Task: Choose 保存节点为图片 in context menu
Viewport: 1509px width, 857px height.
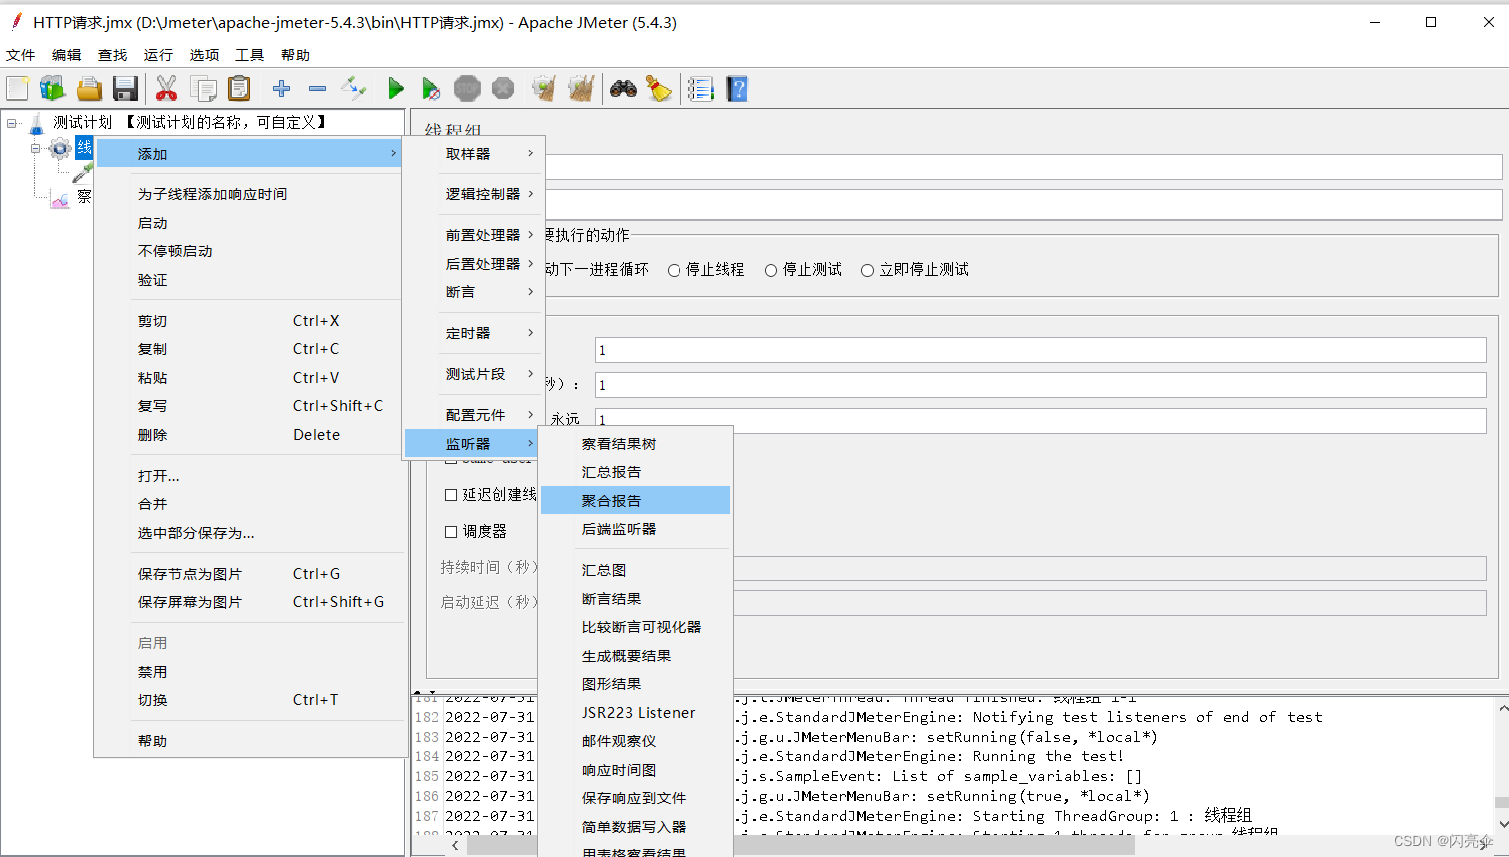Action: point(250,574)
